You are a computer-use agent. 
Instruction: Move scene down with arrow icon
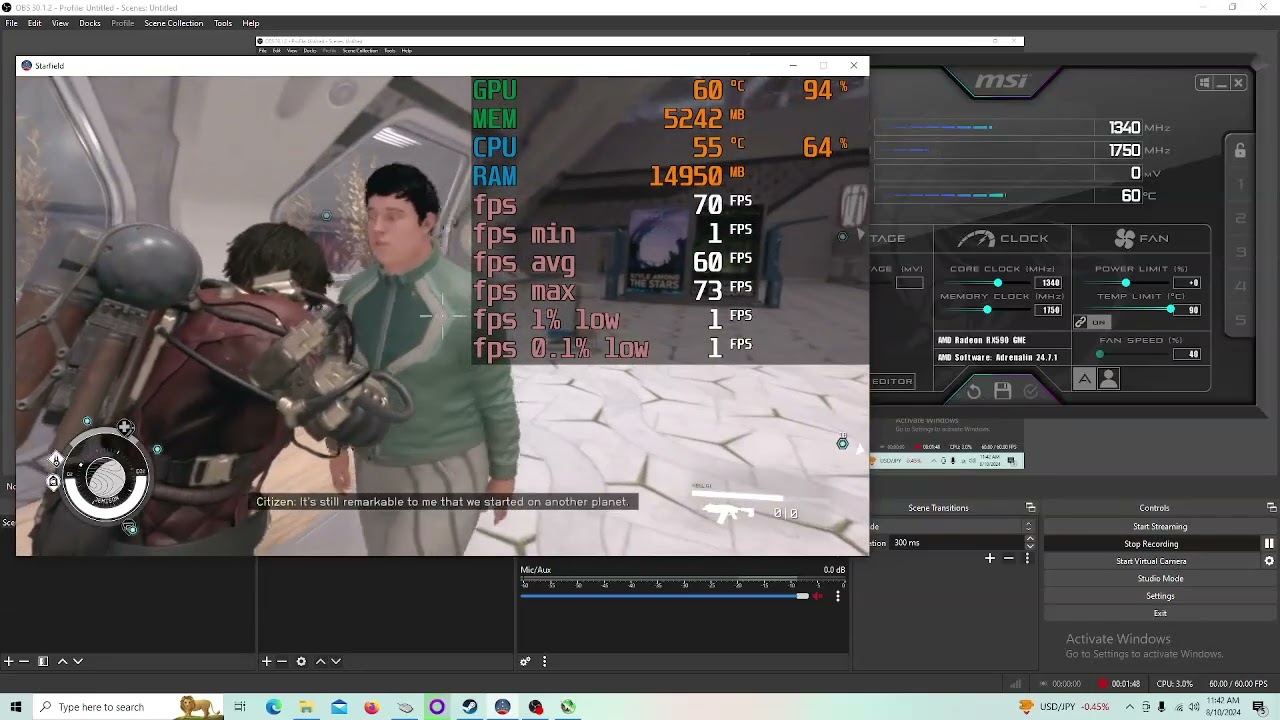[78, 661]
